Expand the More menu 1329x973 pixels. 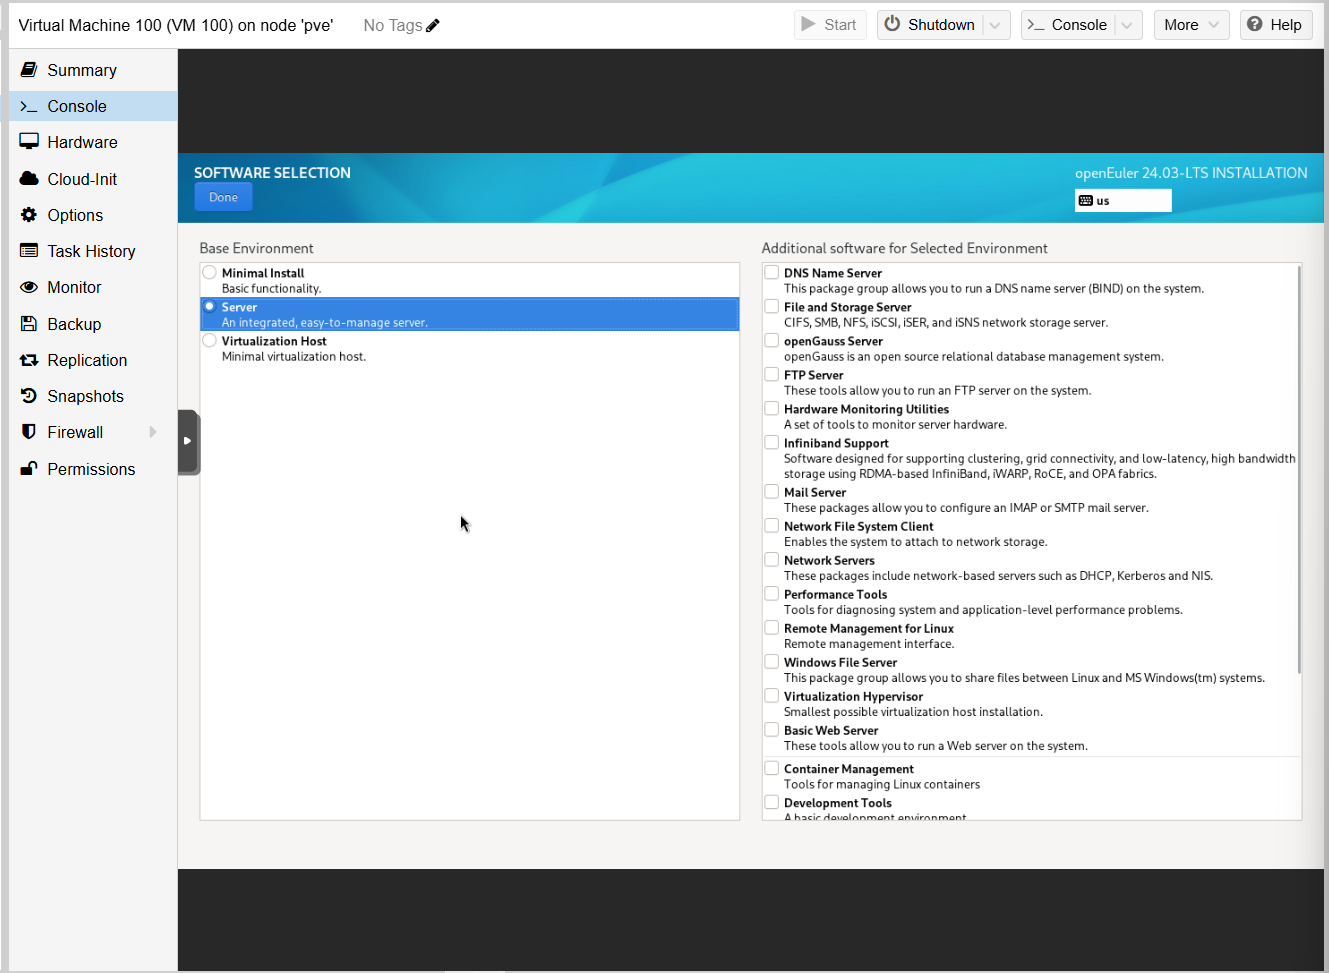click(x=1190, y=25)
